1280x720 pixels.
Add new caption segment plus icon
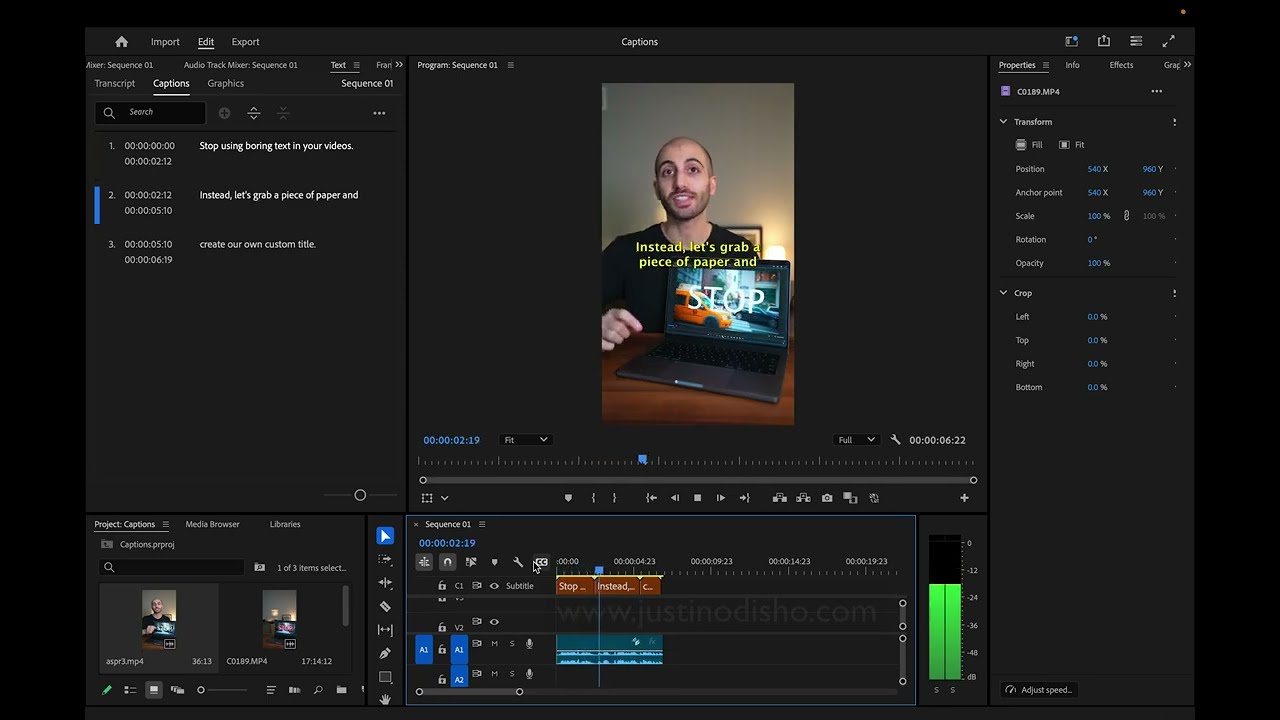click(x=224, y=113)
